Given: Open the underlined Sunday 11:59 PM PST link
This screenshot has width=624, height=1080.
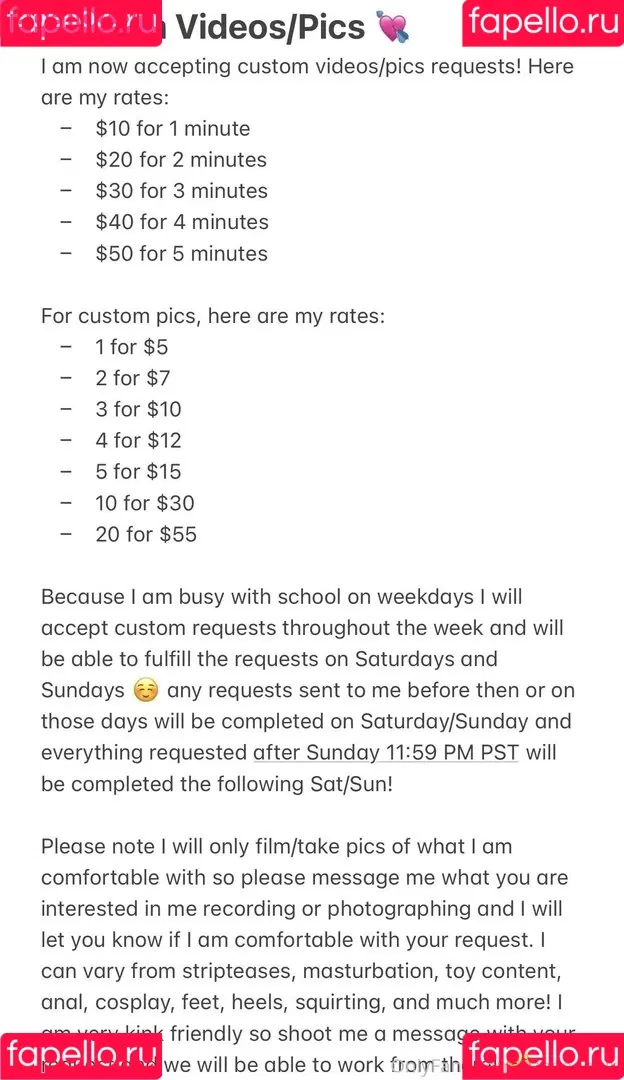Looking at the screenshot, I should click(x=386, y=753).
